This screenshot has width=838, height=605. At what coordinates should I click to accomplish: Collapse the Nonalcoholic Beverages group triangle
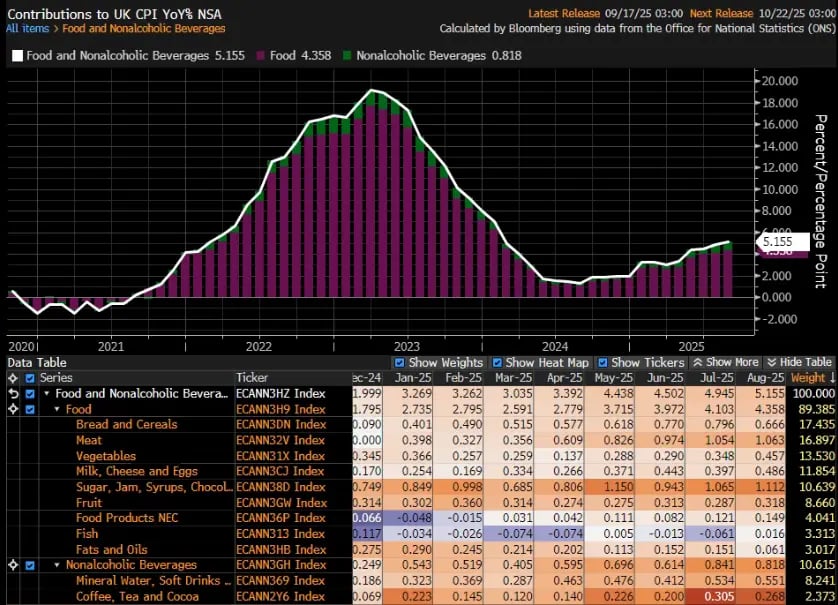point(57,565)
